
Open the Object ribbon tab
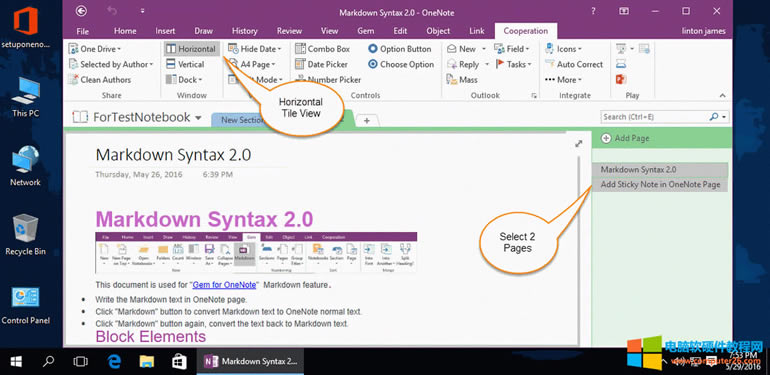coord(438,31)
